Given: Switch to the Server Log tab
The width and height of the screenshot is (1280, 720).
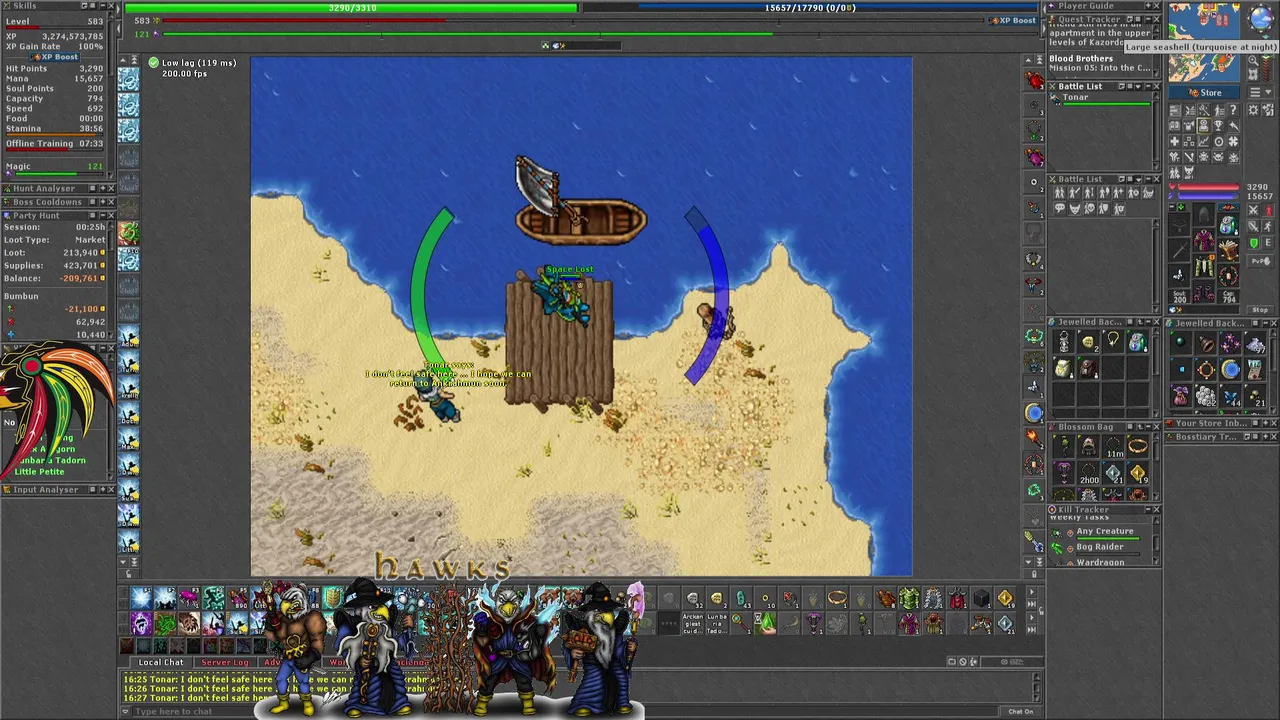Looking at the screenshot, I should (x=225, y=662).
